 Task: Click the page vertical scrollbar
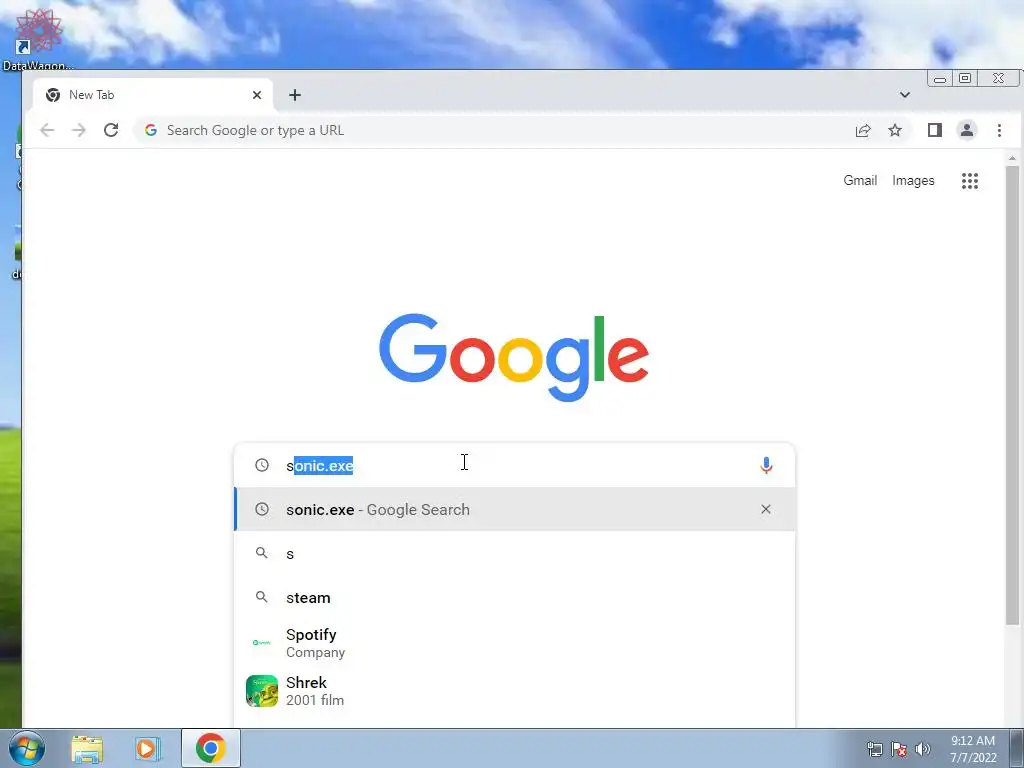click(1012, 395)
